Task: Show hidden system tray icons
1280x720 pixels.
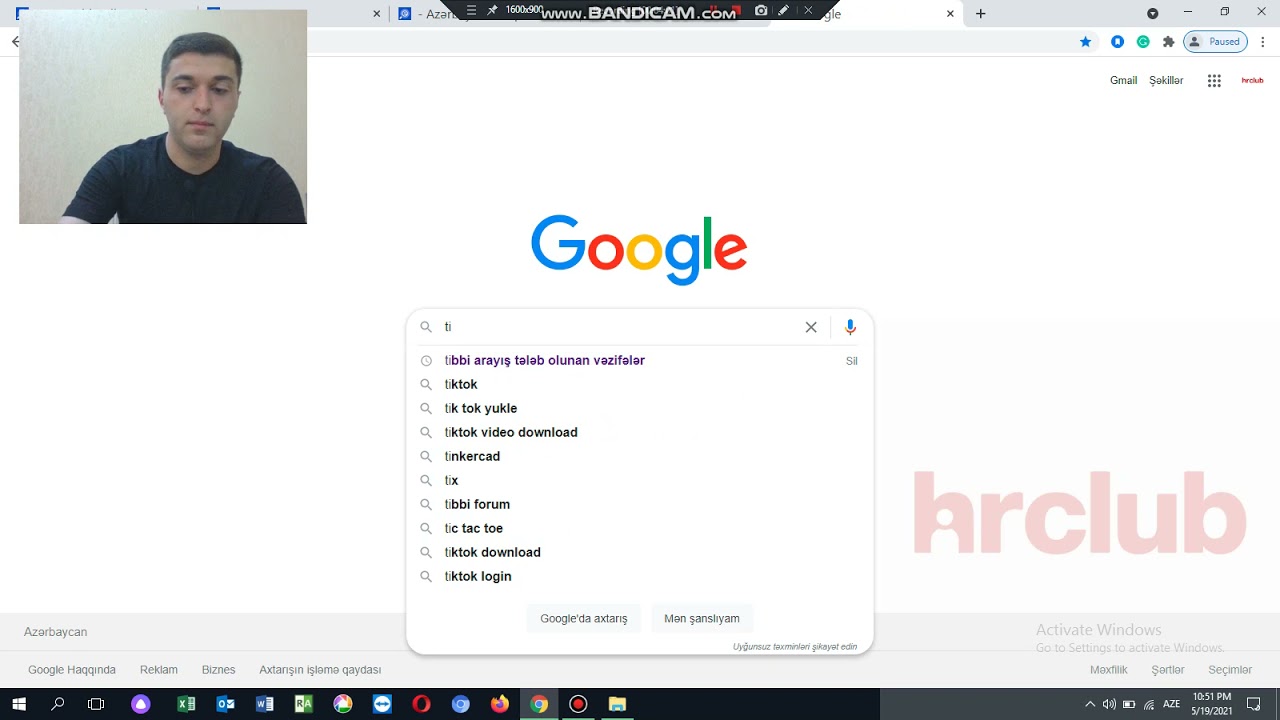Action: (x=1090, y=704)
